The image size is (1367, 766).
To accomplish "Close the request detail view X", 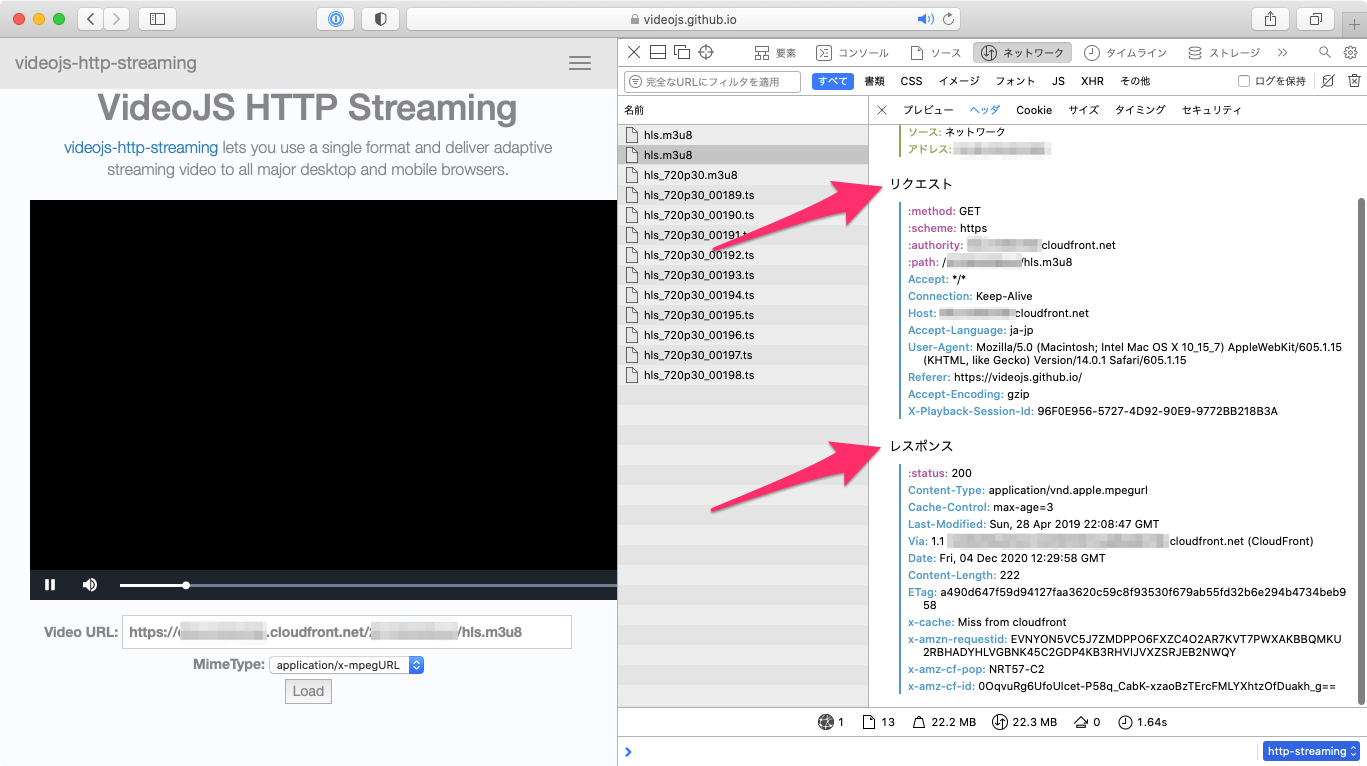I will pyautogui.click(x=881, y=110).
